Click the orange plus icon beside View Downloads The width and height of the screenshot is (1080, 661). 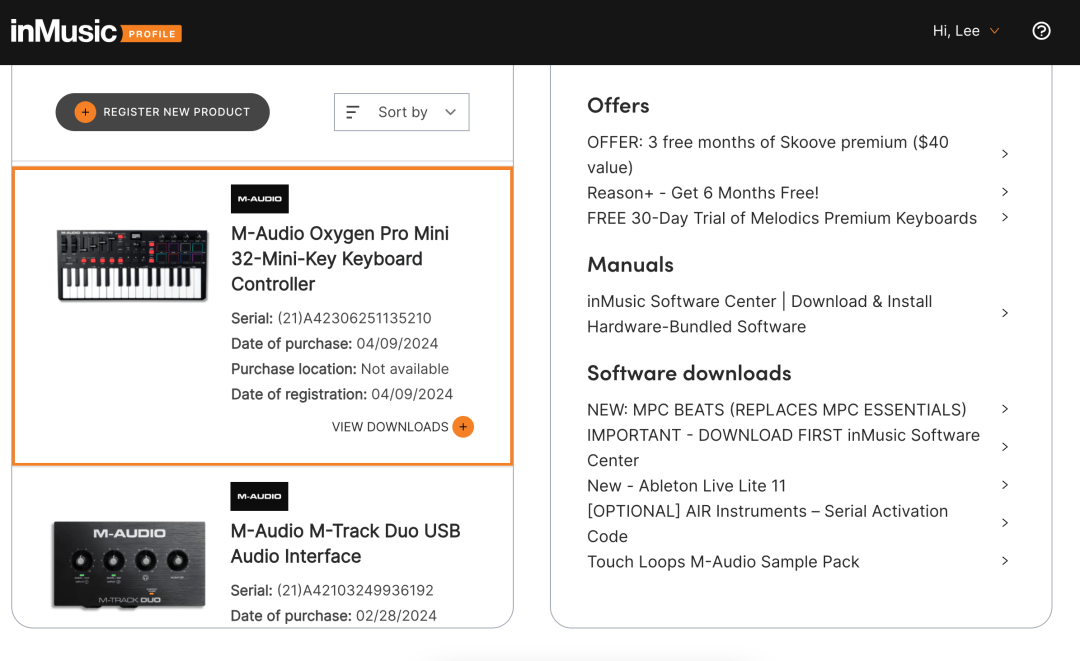click(x=463, y=427)
